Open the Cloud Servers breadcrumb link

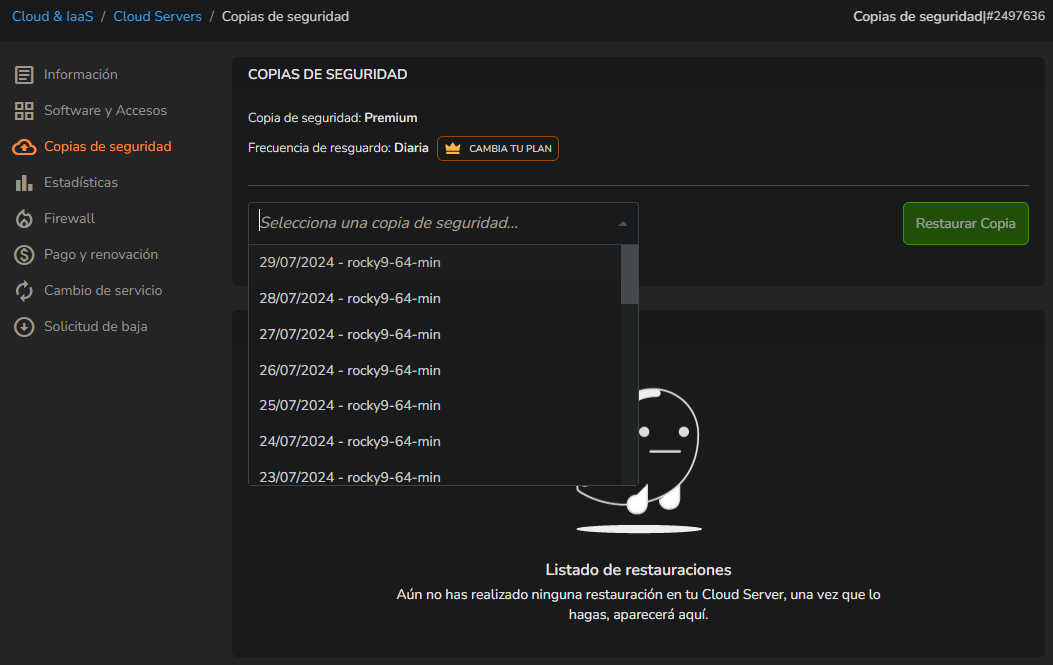(x=157, y=16)
